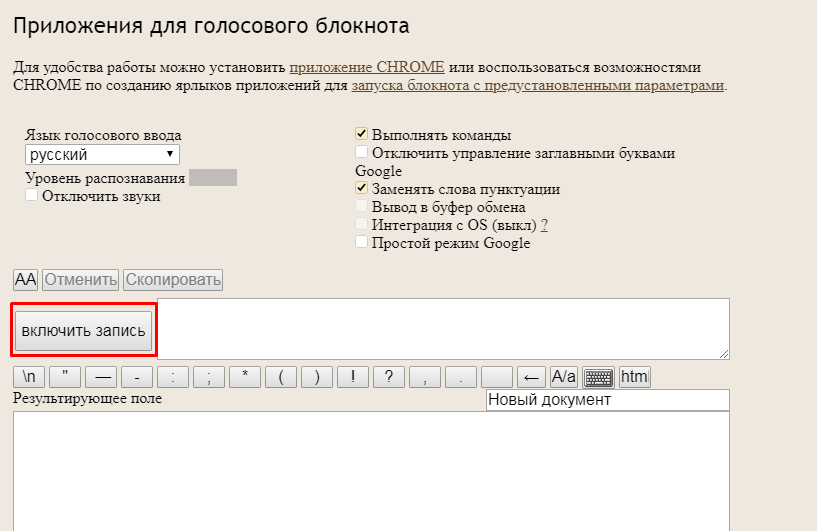Enable Простой режим Google checkbox
The height and width of the screenshot is (531, 817).
pyautogui.click(x=362, y=242)
